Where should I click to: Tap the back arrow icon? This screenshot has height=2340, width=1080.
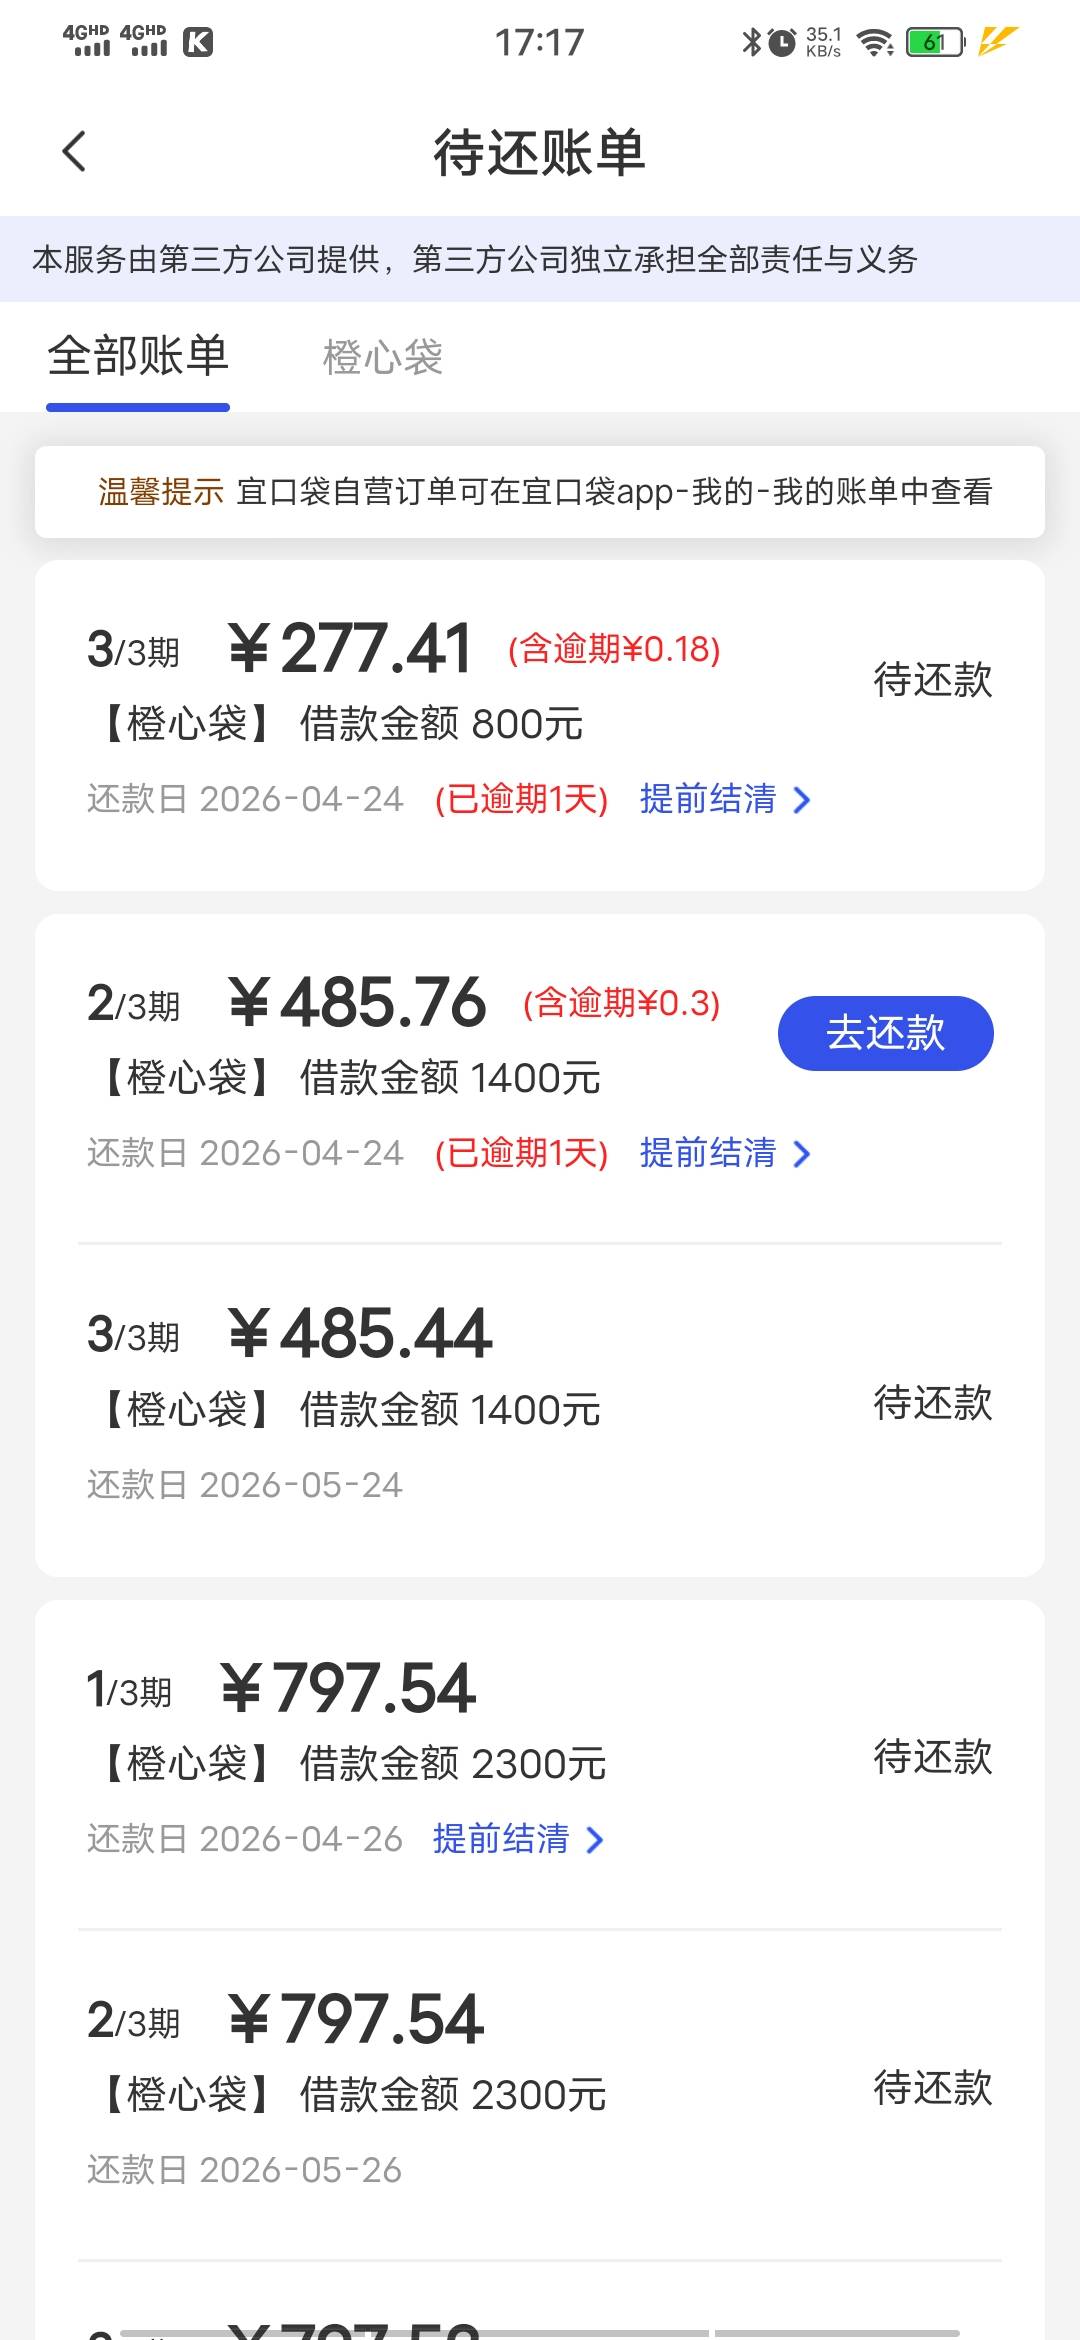tap(74, 152)
